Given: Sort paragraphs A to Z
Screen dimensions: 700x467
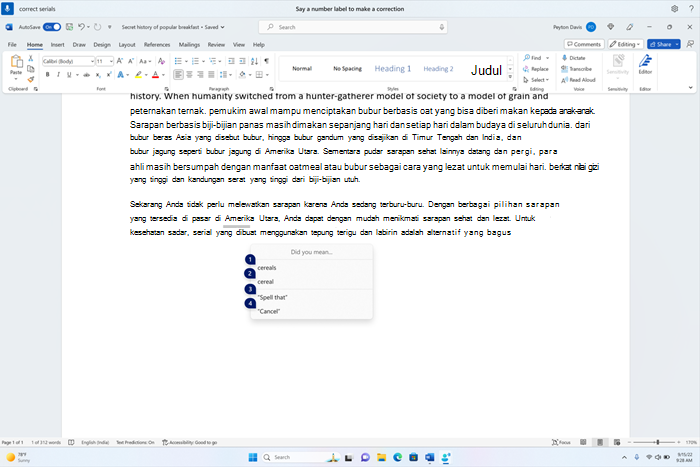Looking at the screenshot, I should pos(254,61).
